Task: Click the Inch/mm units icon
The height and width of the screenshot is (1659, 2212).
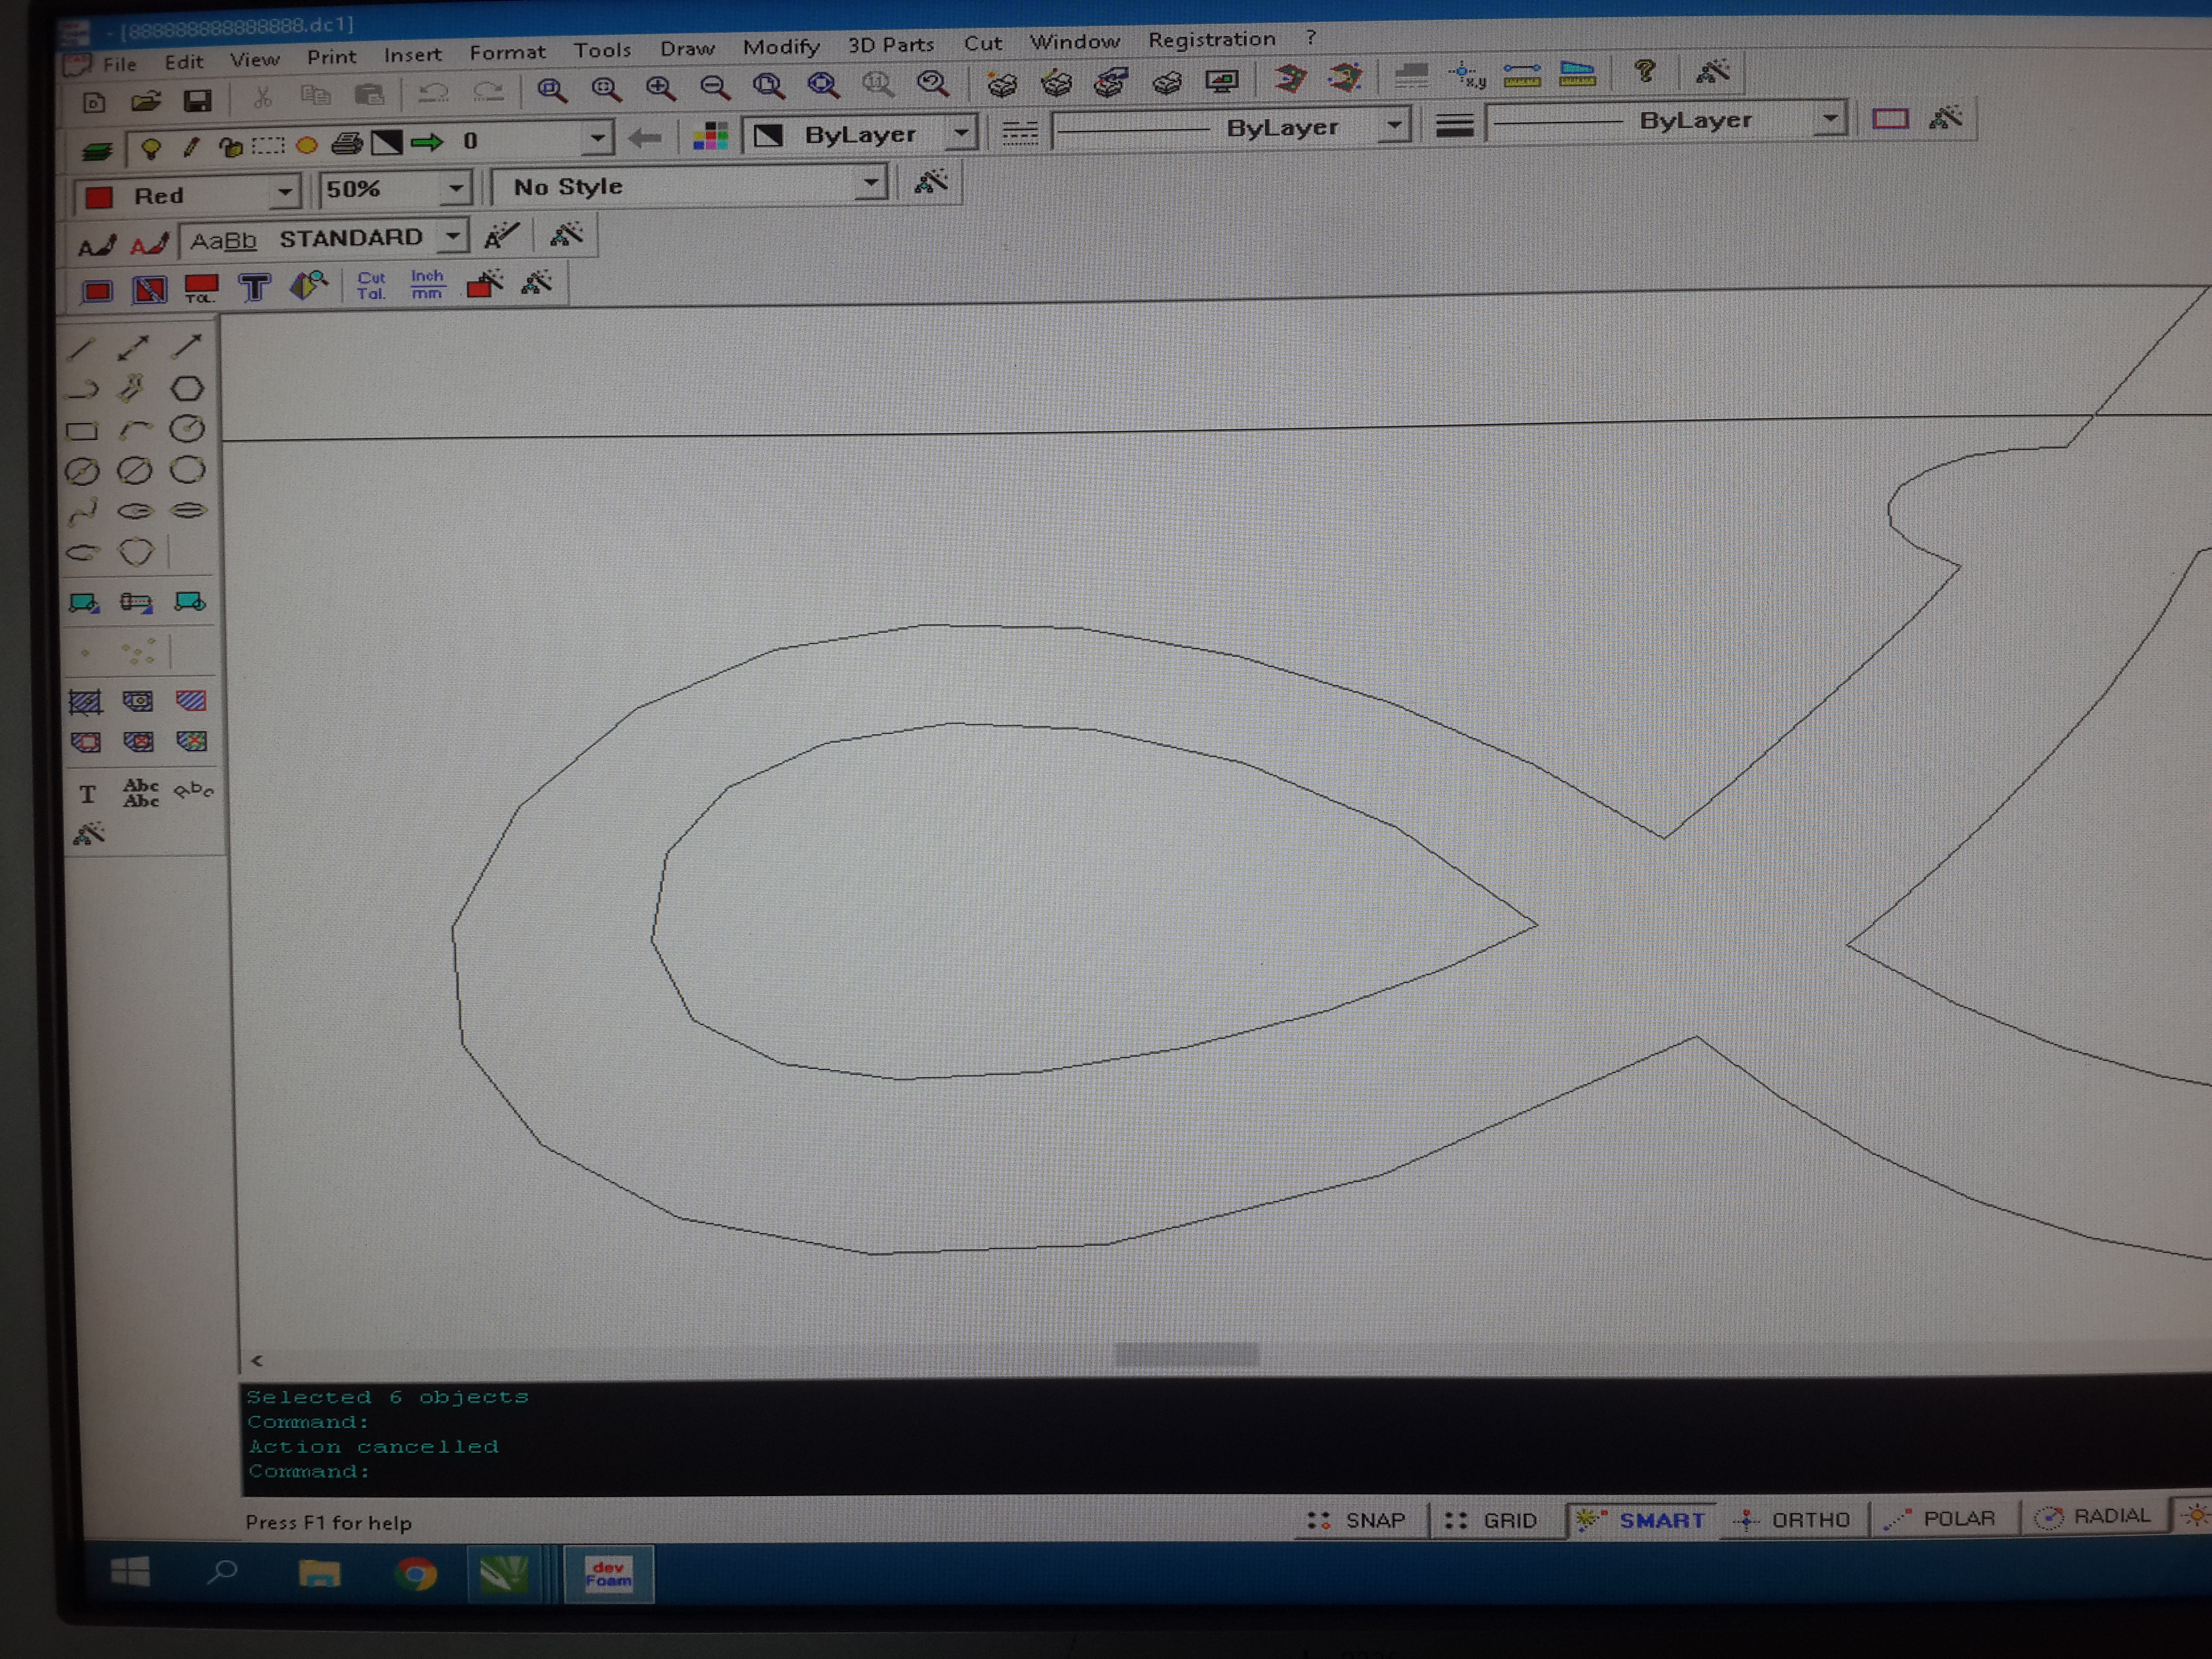Action: tap(427, 284)
